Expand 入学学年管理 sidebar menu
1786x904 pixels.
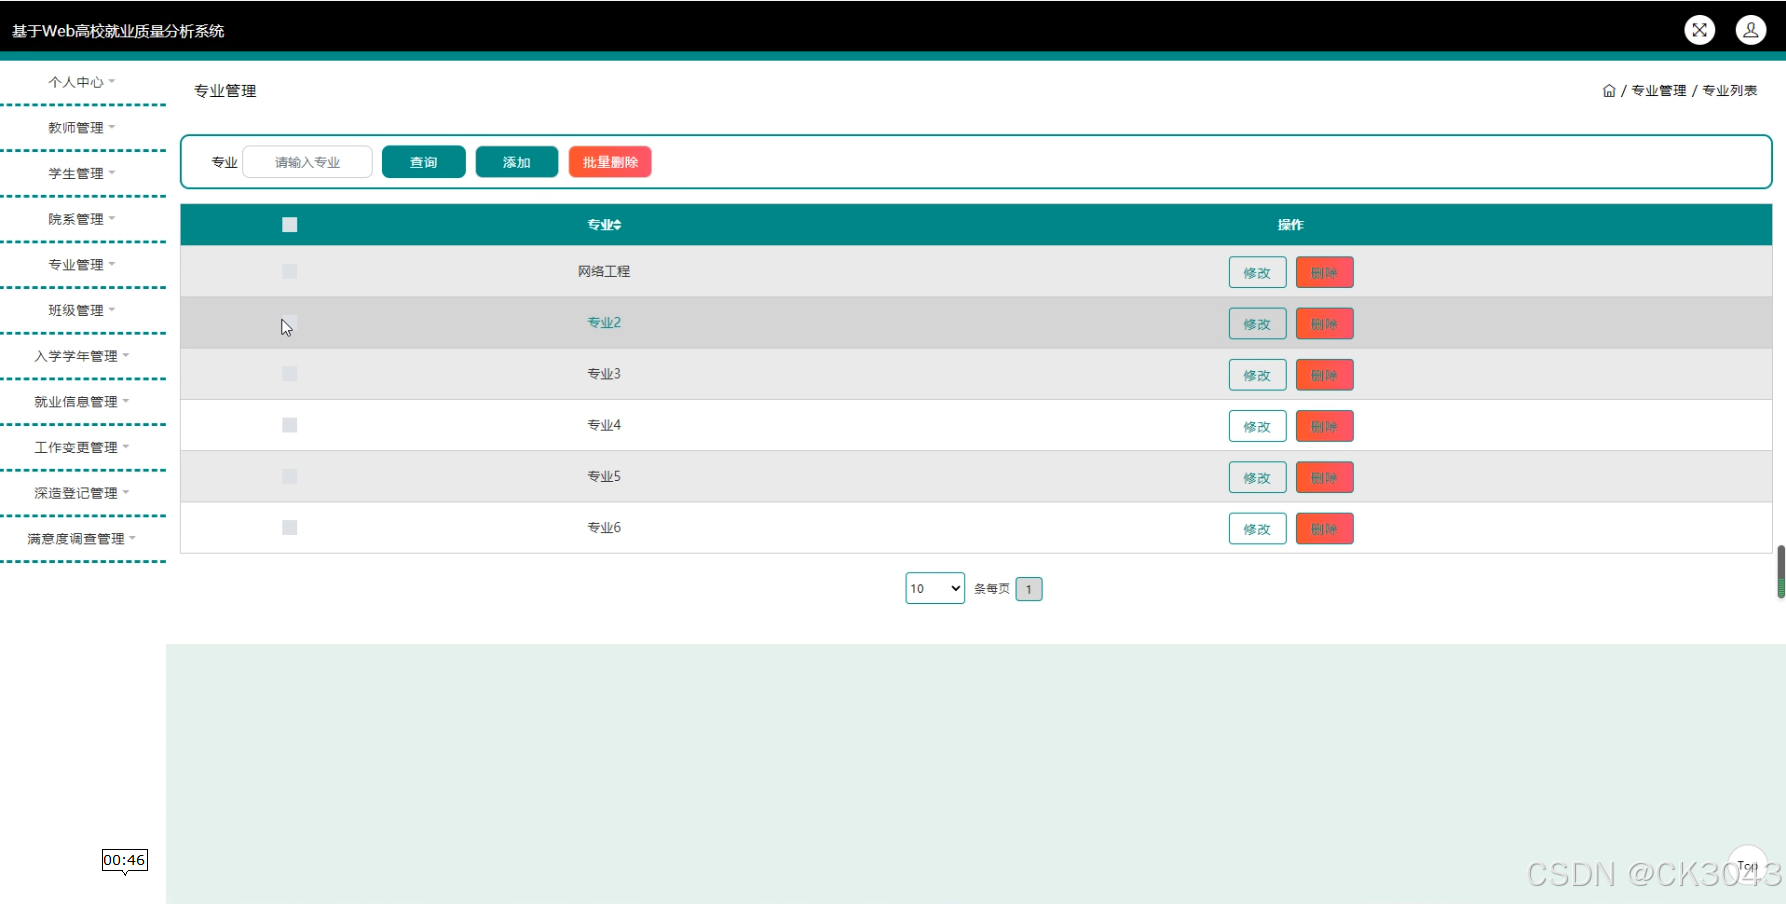(82, 356)
